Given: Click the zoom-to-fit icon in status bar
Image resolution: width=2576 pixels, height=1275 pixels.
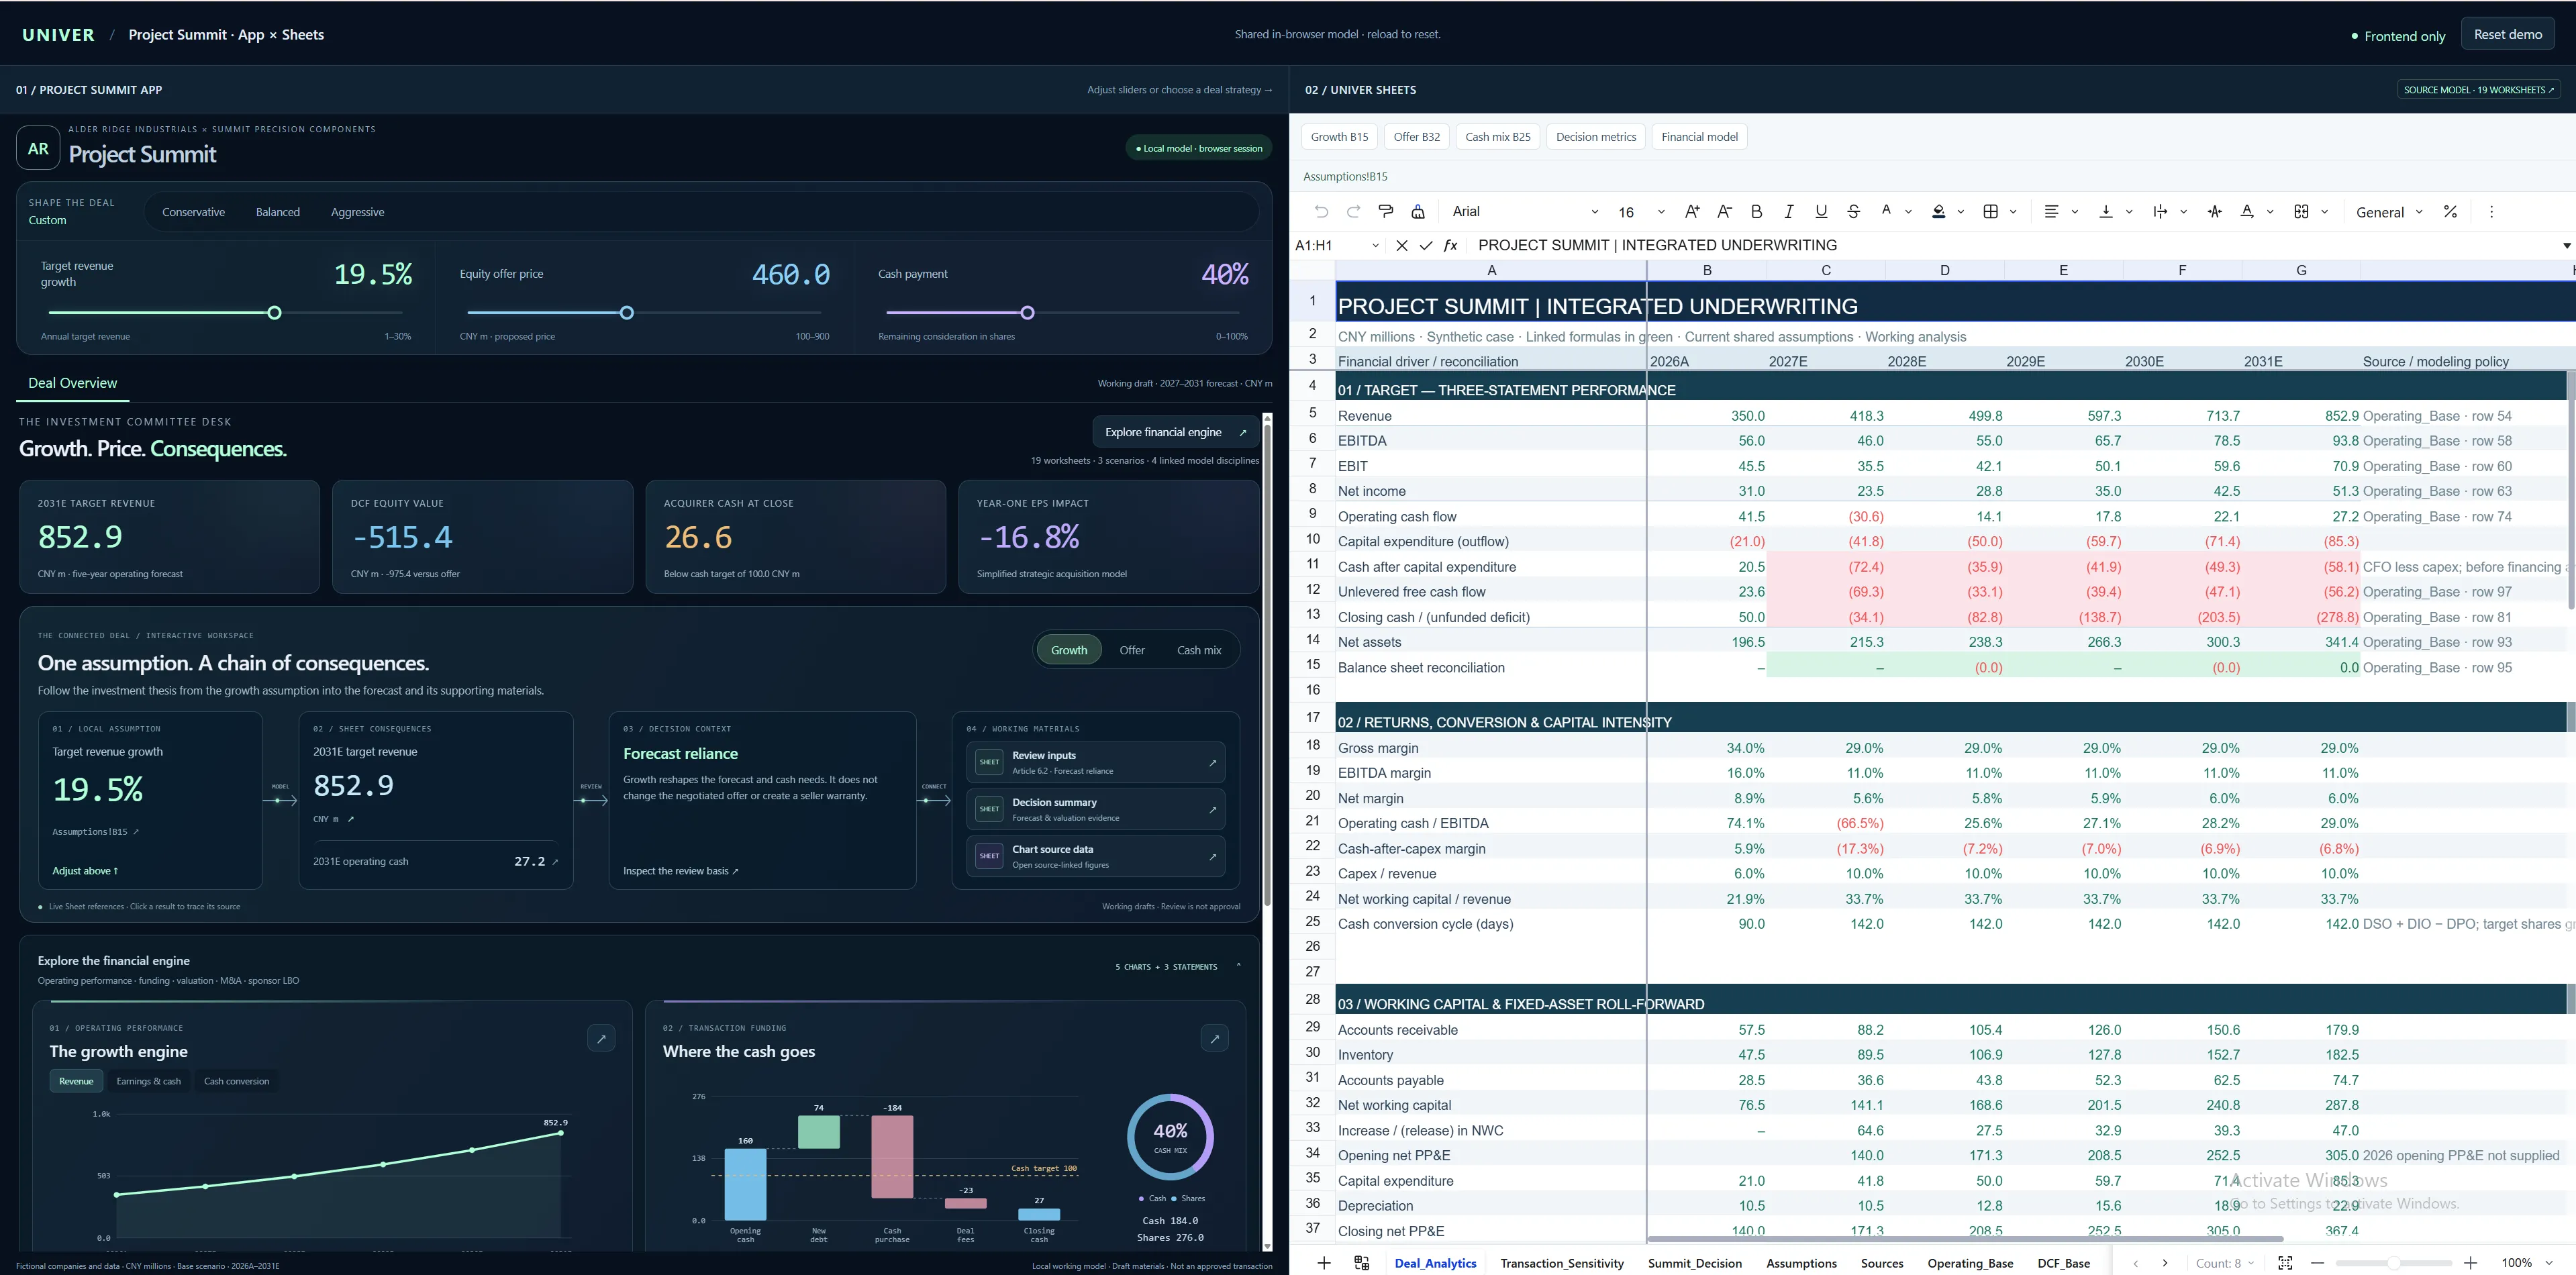Looking at the screenshot, I should [2285, 1263].
